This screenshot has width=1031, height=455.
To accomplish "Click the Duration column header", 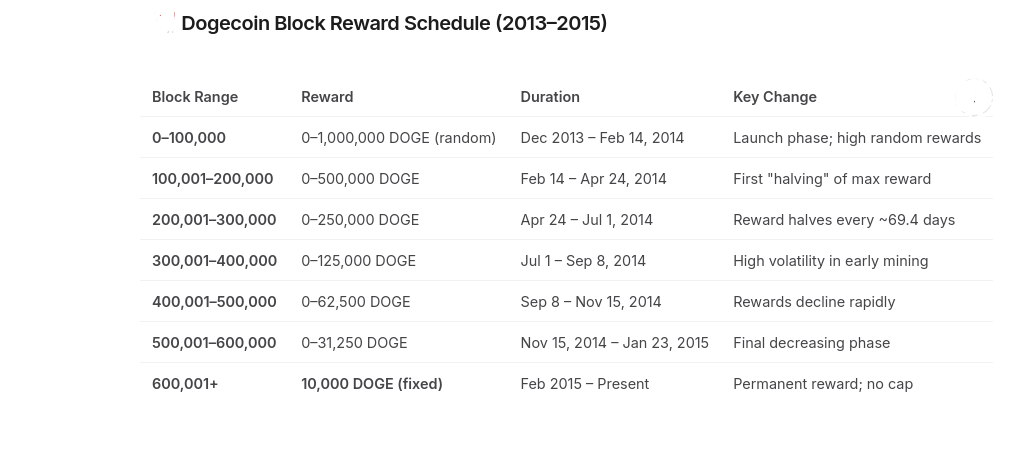I will coord(550,97).
